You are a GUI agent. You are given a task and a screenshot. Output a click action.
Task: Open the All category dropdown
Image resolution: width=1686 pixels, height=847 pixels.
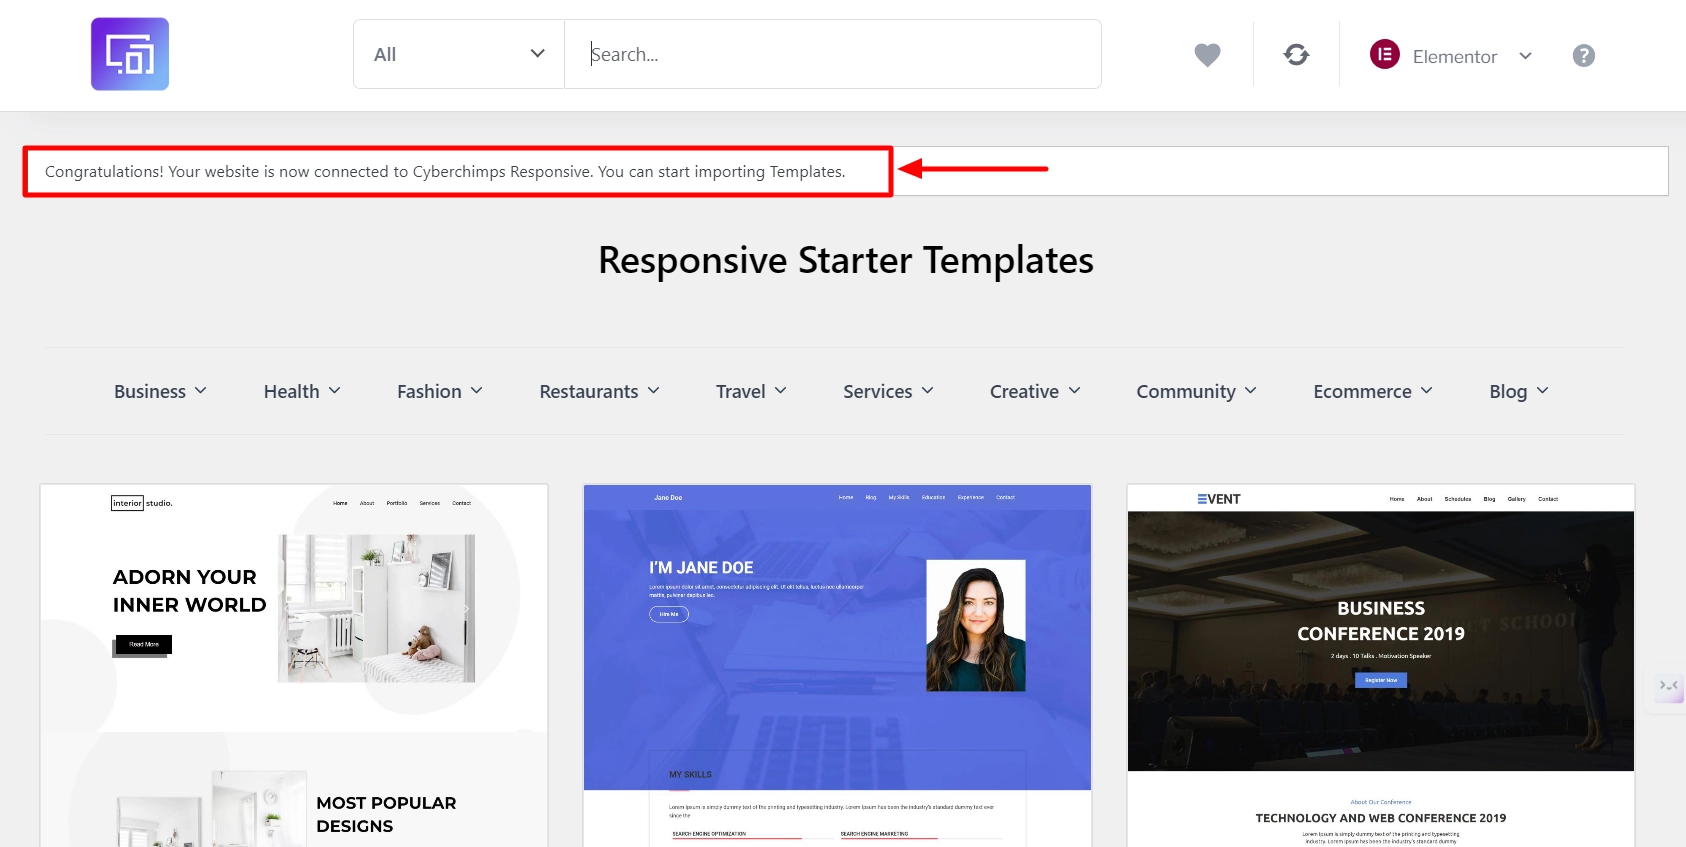pyautogui.click(x=459, y=54)
